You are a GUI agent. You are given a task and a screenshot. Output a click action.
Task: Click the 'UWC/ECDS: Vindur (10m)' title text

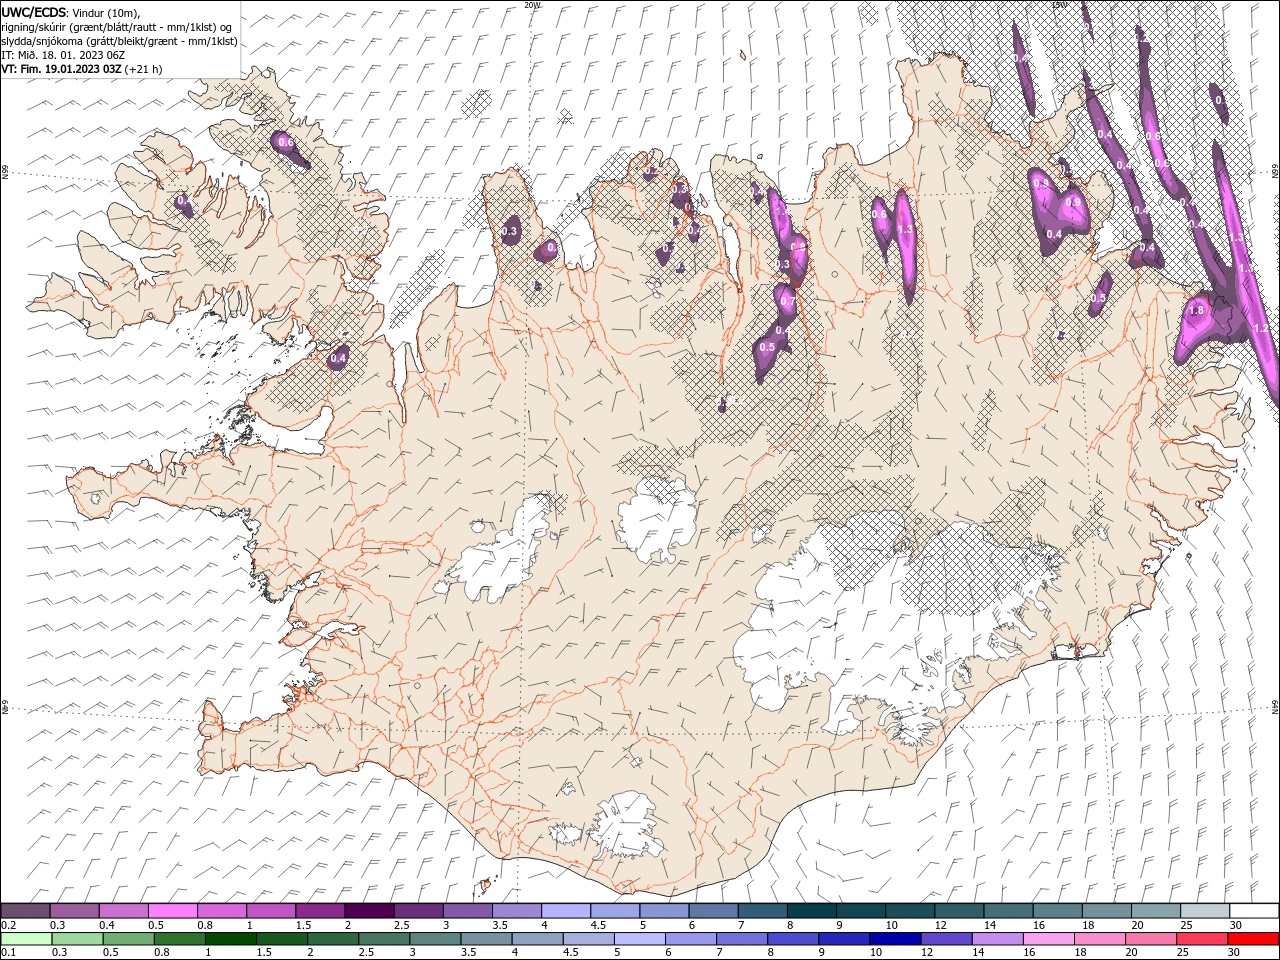[x=72, y=12]
